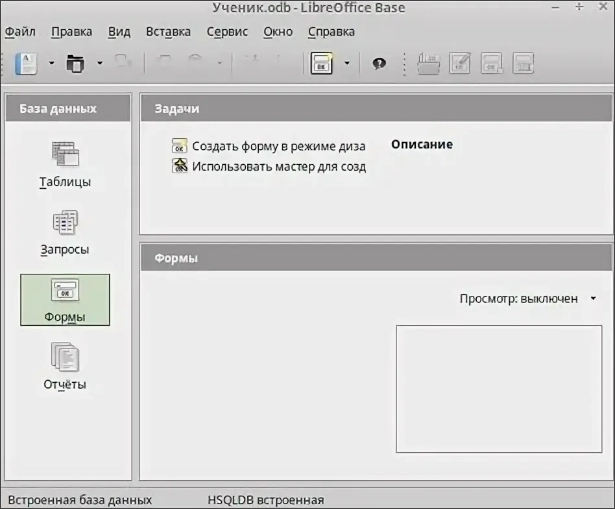Open the Просмотр: выключен dropdown
The width and height of the screenshot is (615, 509).
(x=528, y=299)
